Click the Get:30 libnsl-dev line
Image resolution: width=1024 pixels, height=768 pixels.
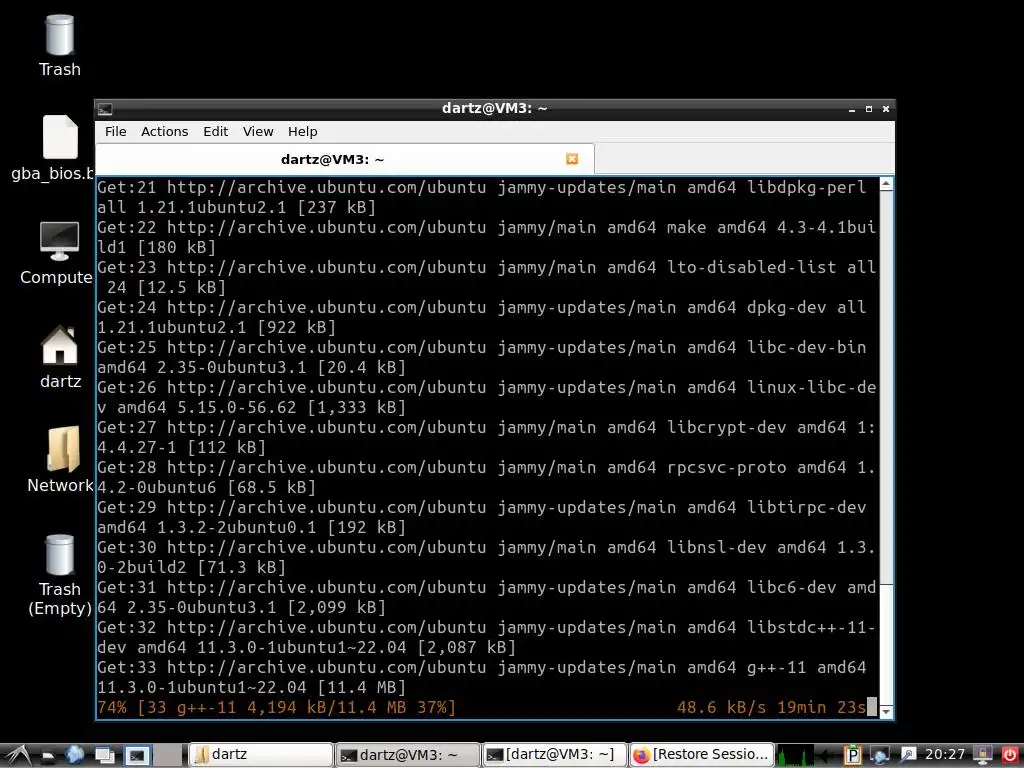point(487,557)
